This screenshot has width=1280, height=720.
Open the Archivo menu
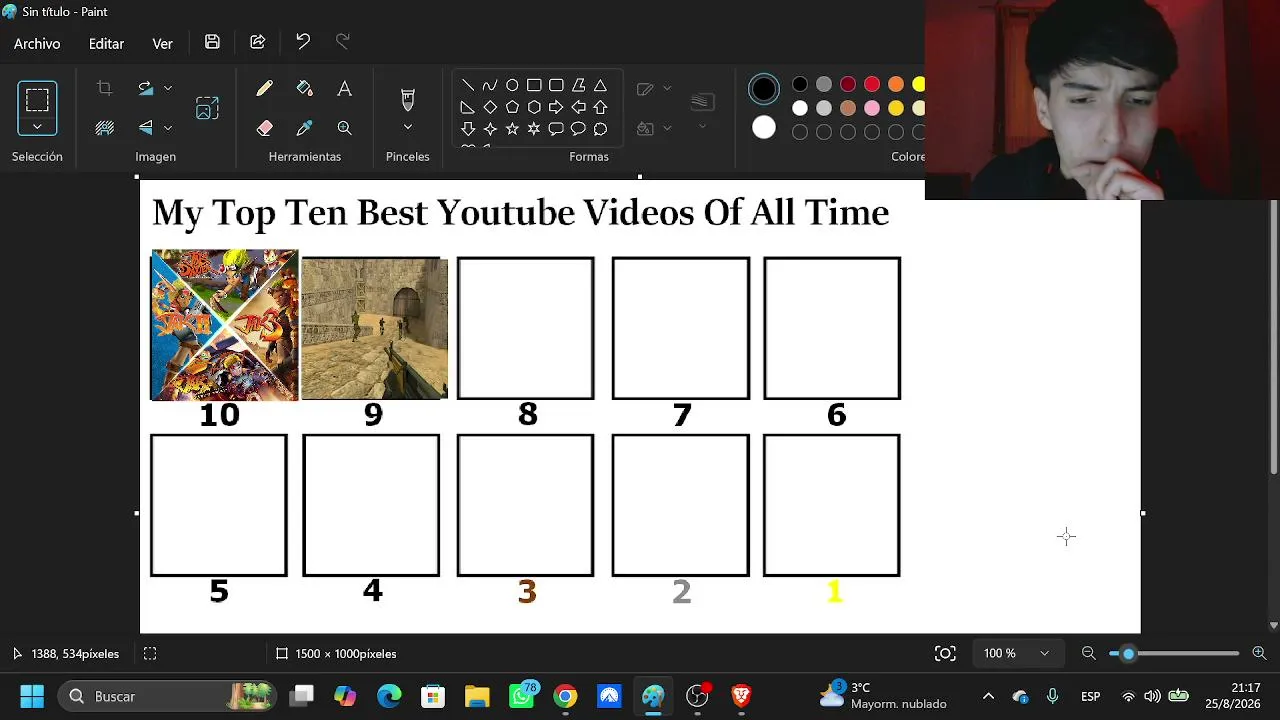(x=37, y=44)
